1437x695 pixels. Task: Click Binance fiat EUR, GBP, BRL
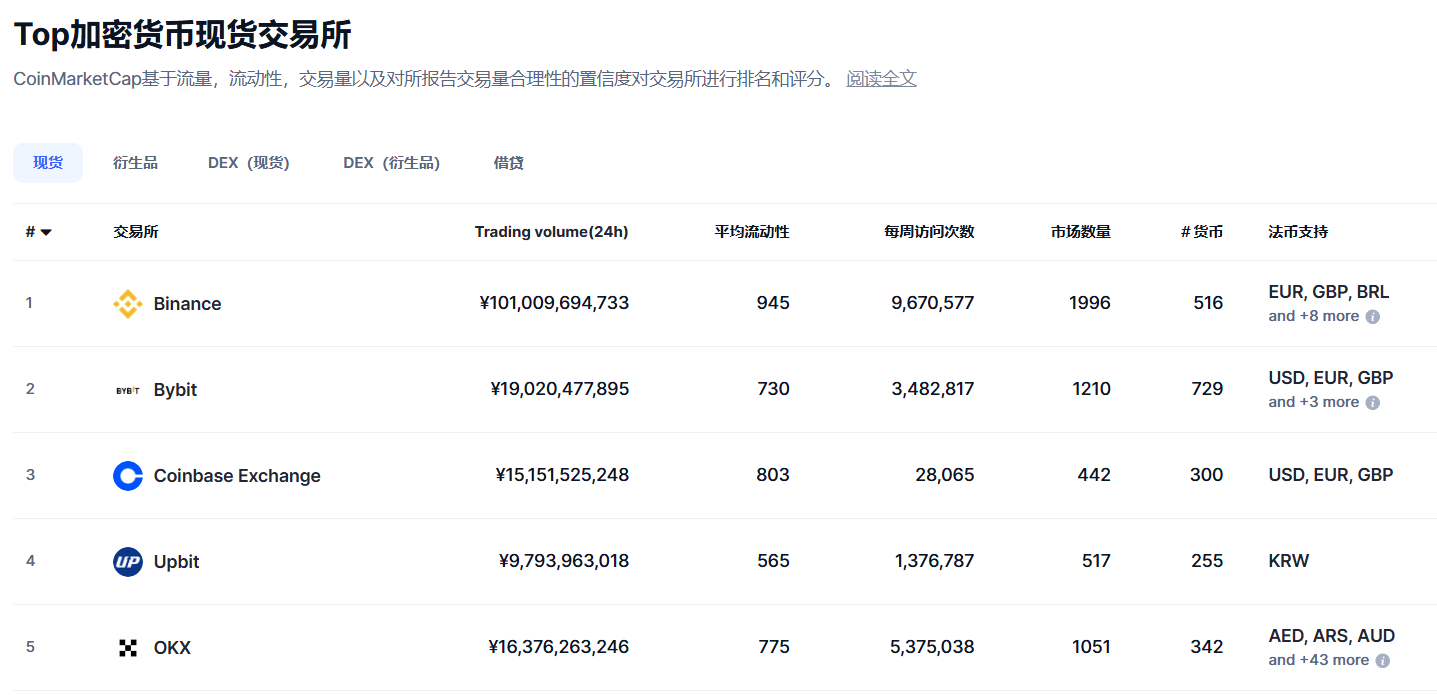click(x=1328, y=293)
